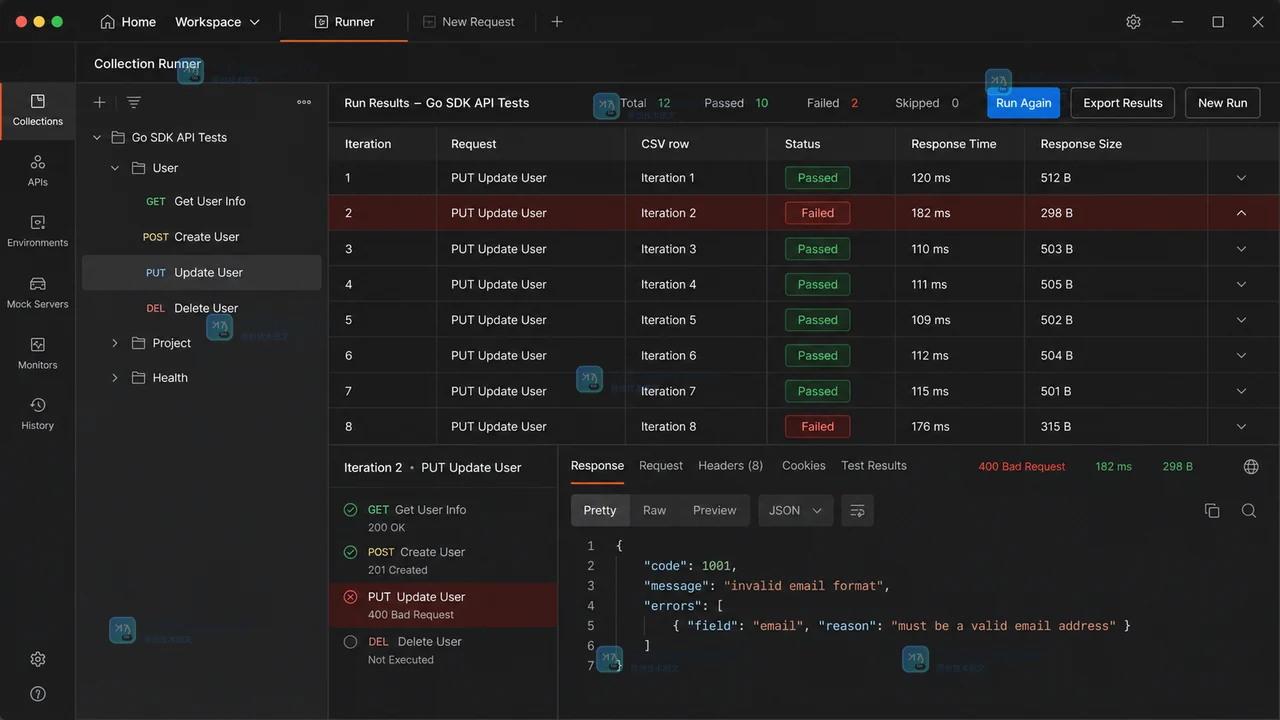1280x720 pixels.
Task: Open the JSON format dropdown
Action: click(796, 510)
